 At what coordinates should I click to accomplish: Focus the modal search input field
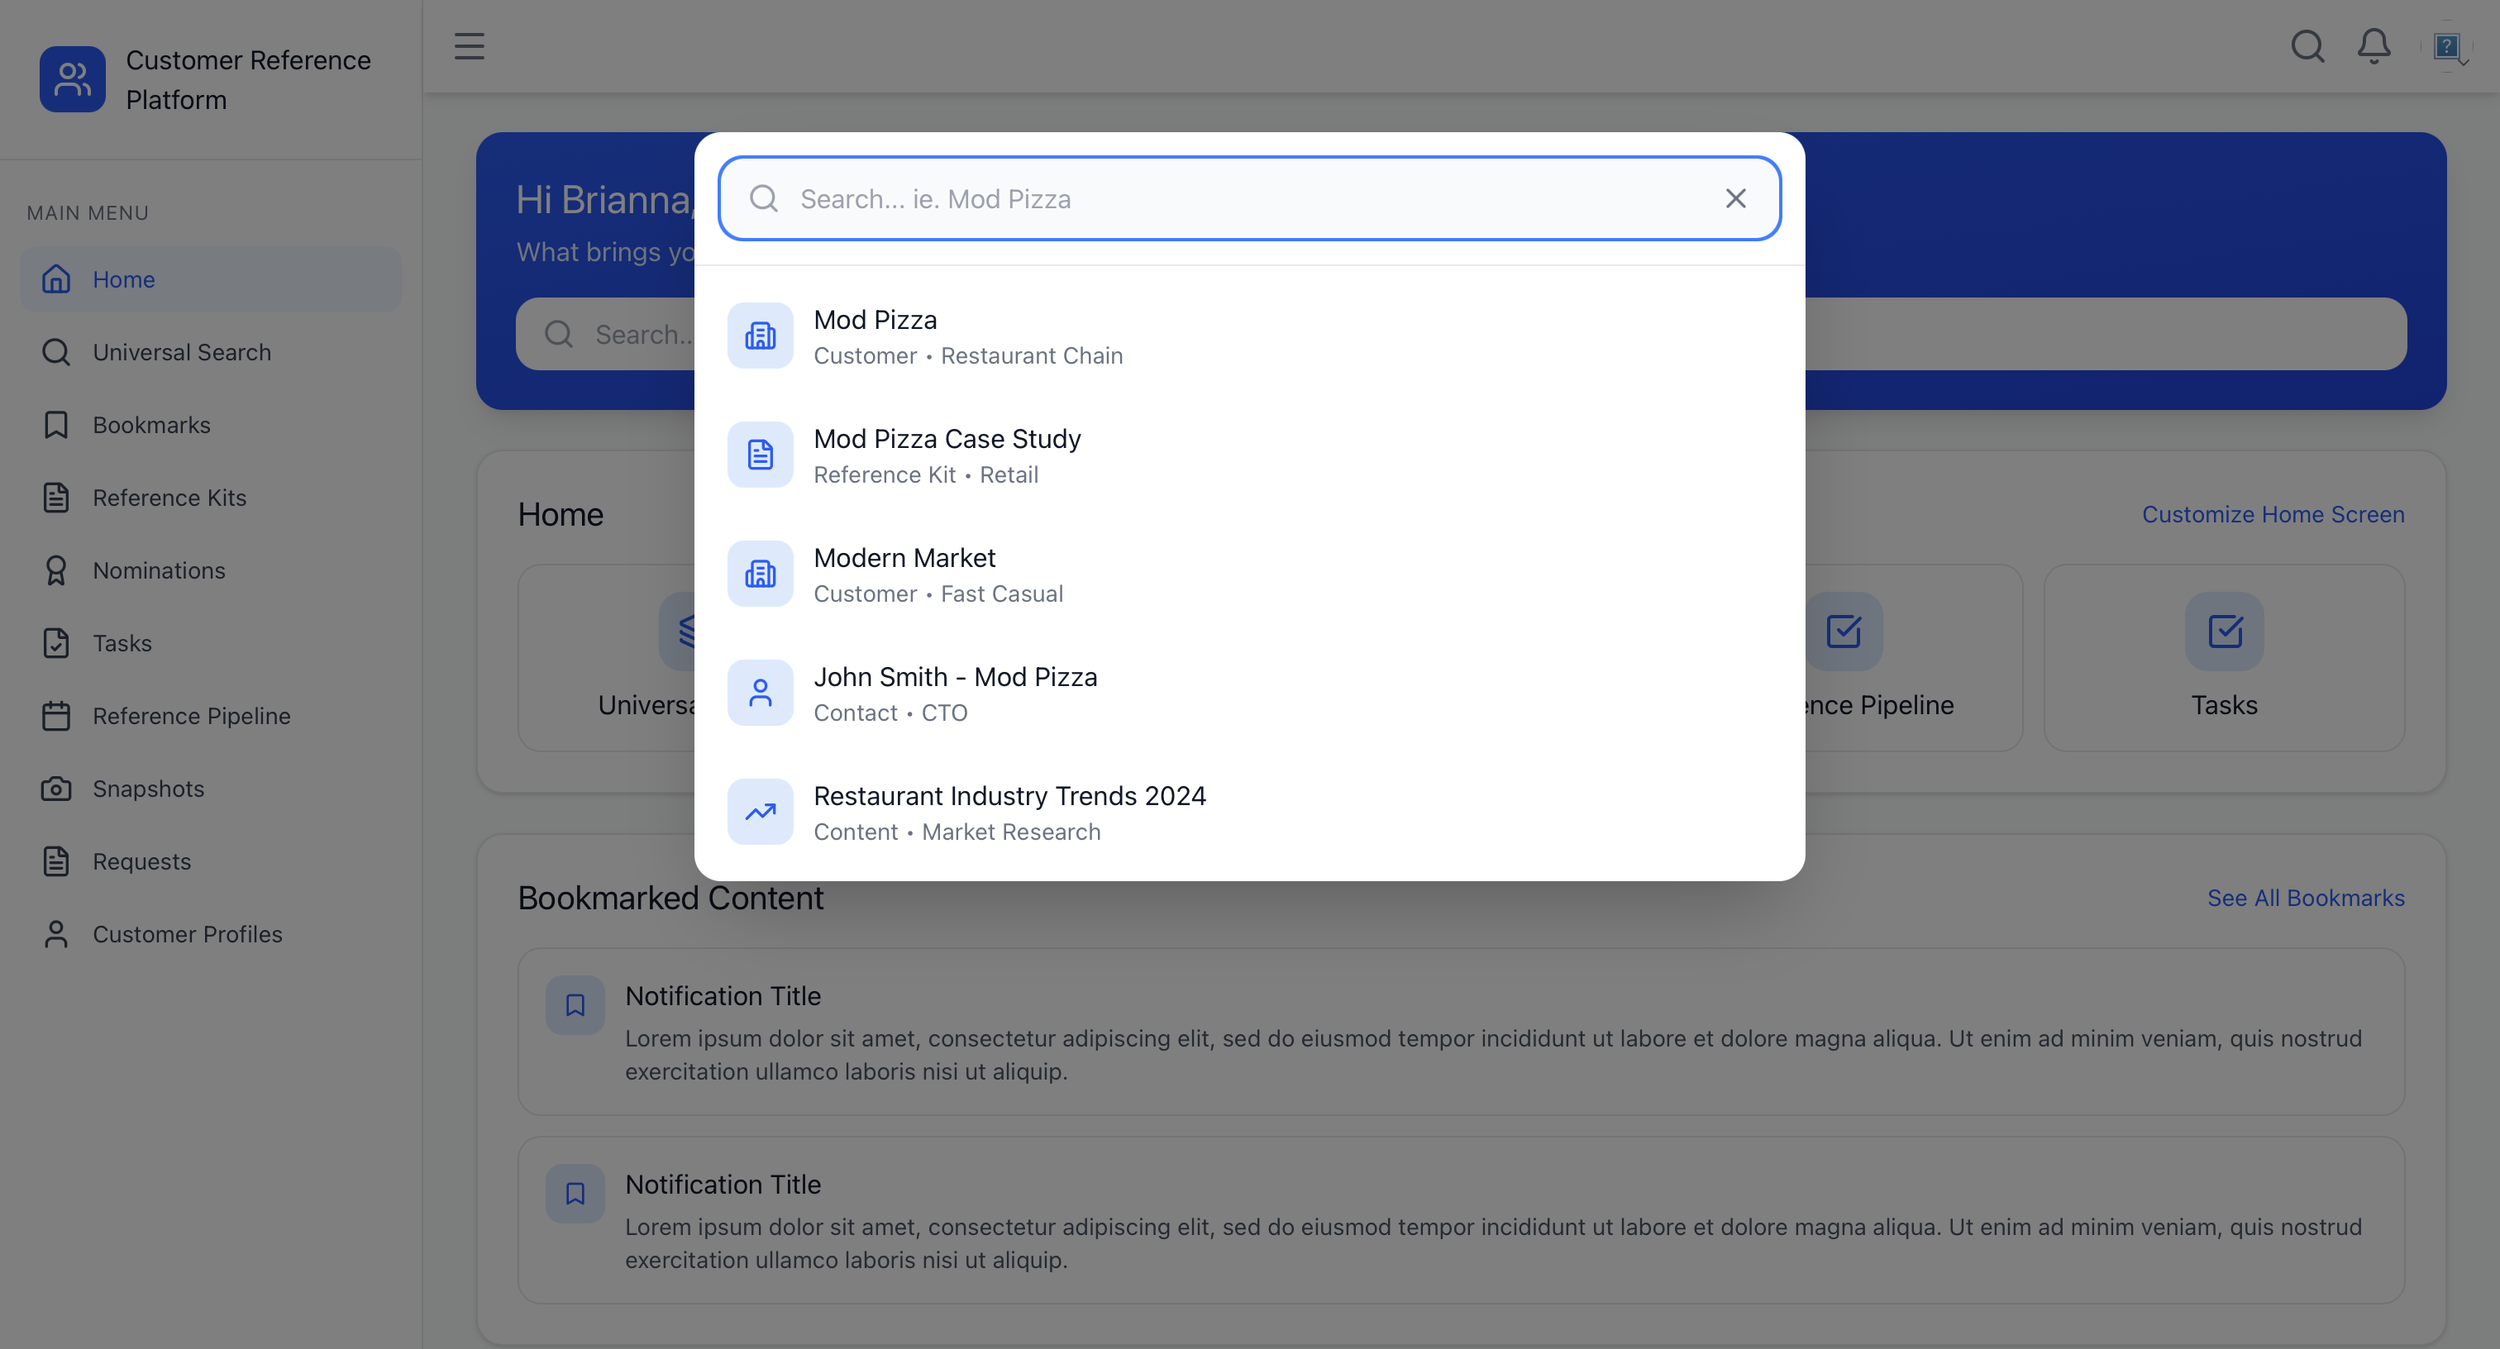[x=1250, y=198]
